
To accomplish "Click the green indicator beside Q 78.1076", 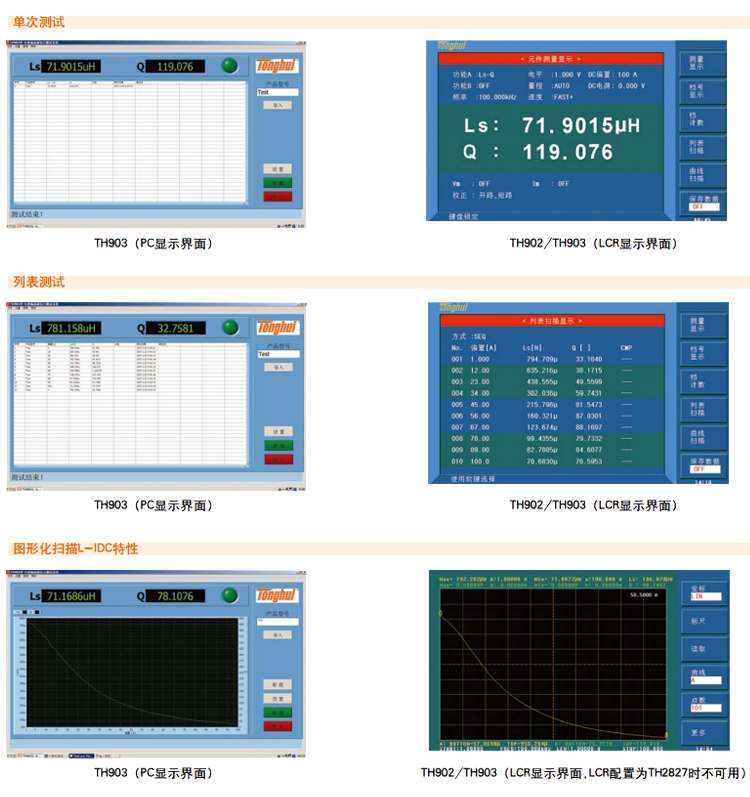I will point(230,596).
